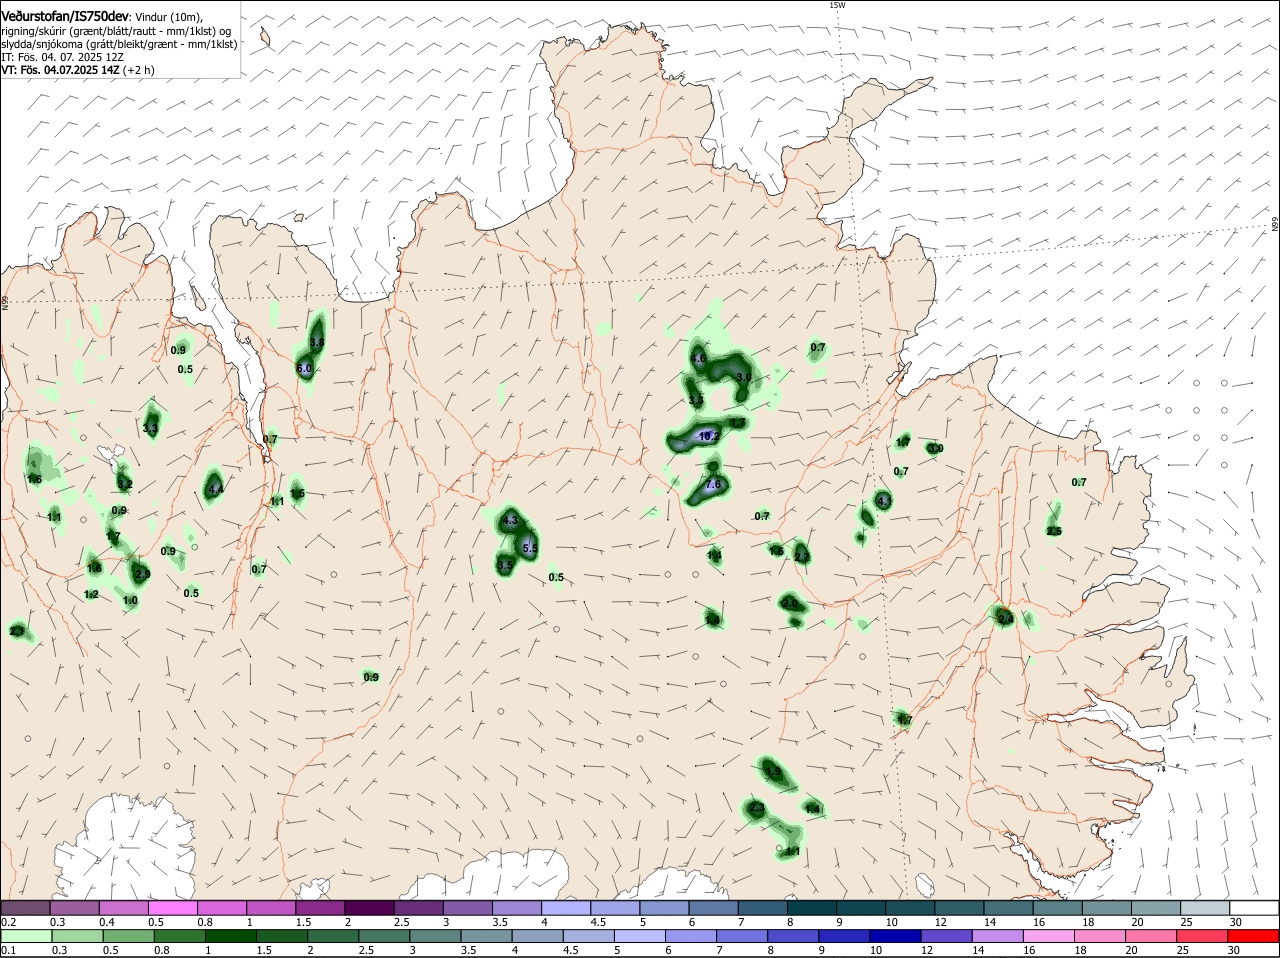1280x958 pixels.
Task: Click the 2.5 precipitation value on map
Action: coord(1054,531)
